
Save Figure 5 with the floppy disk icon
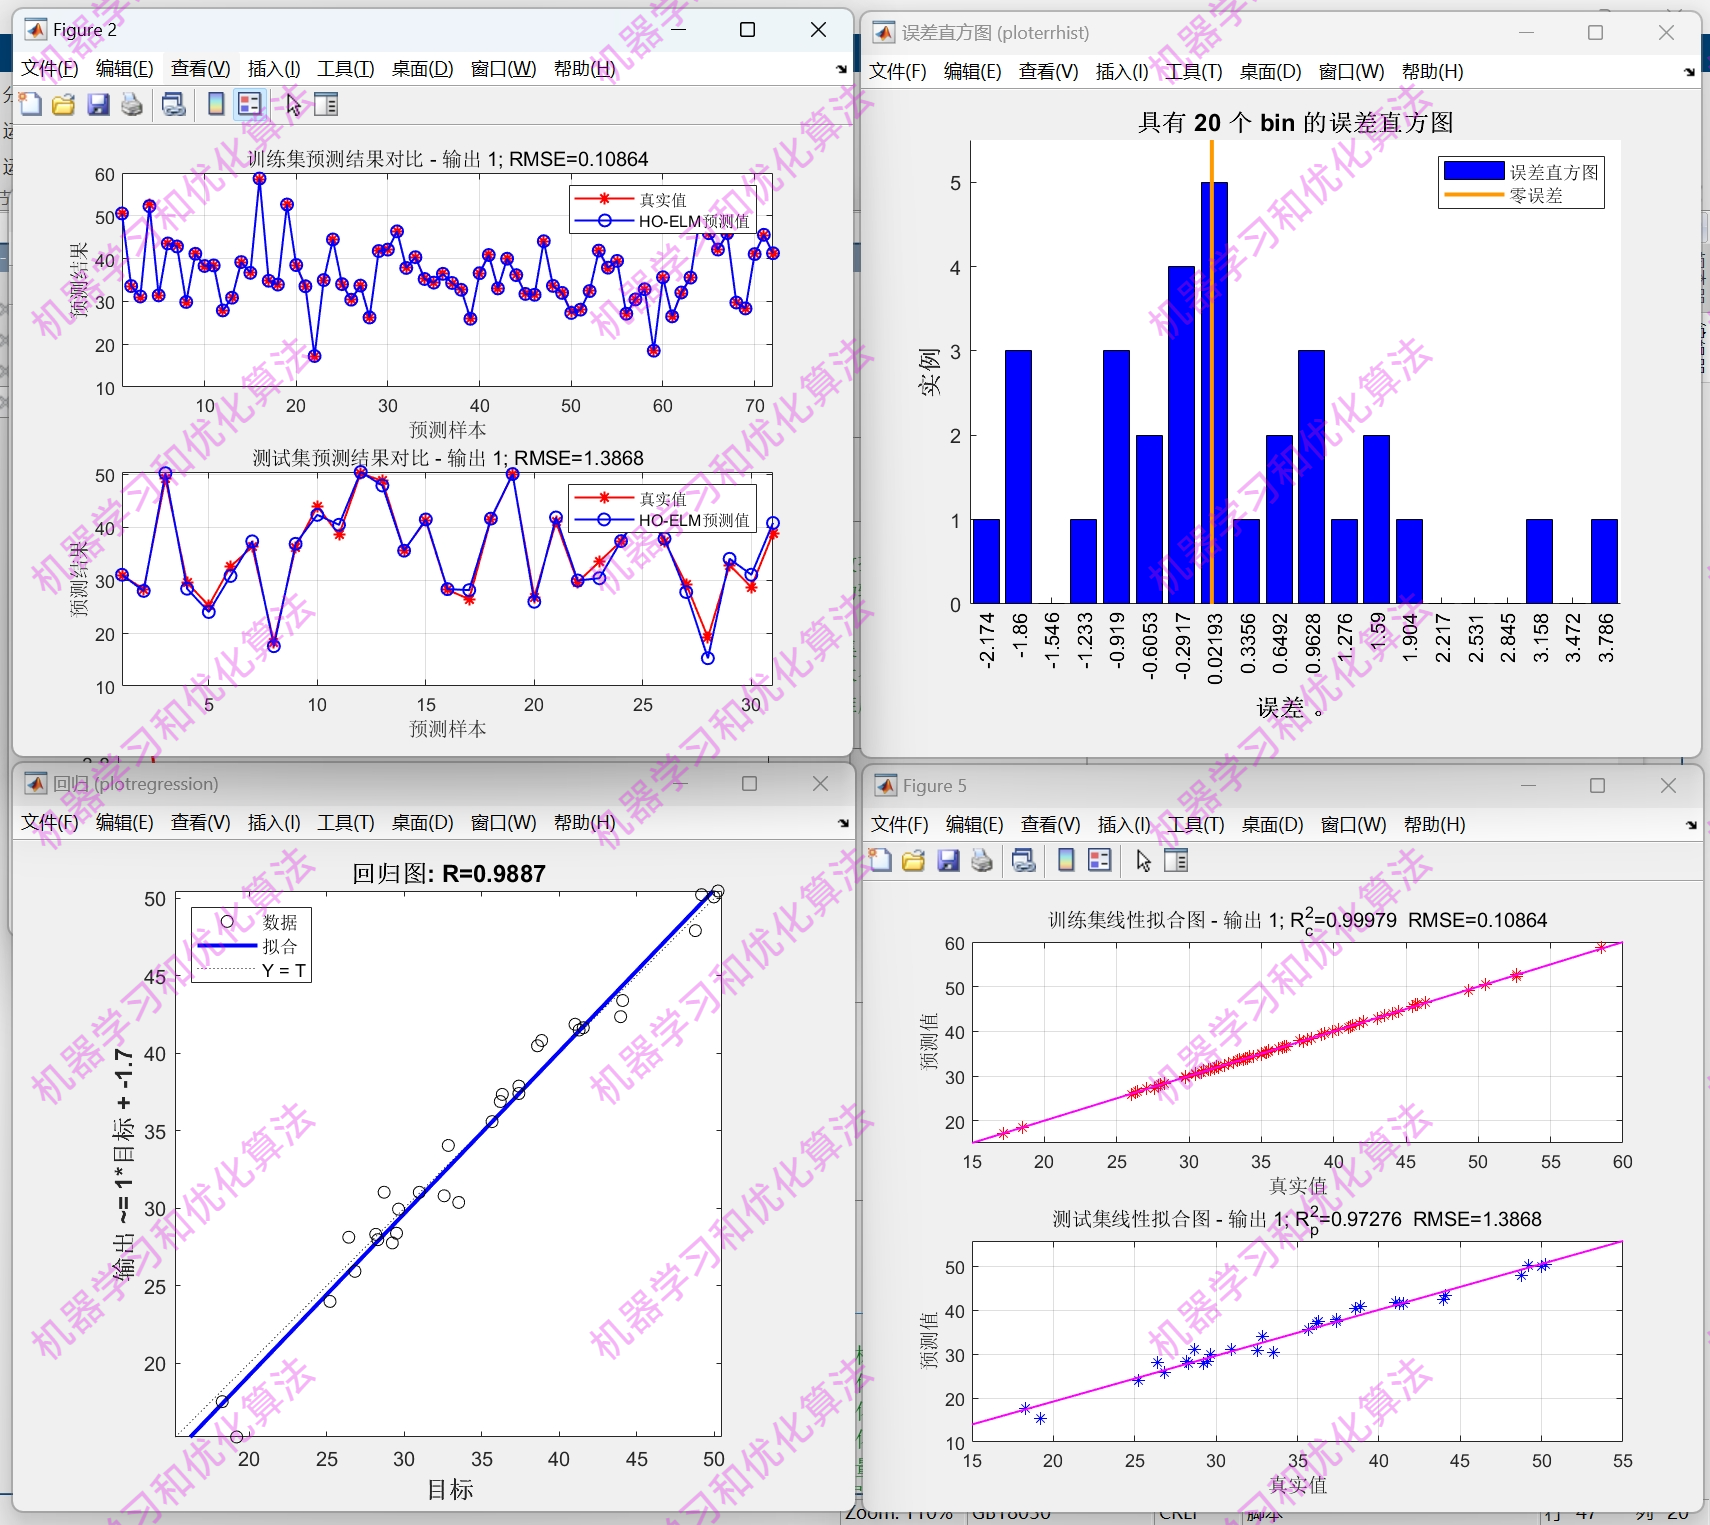(x=947, y=860)
